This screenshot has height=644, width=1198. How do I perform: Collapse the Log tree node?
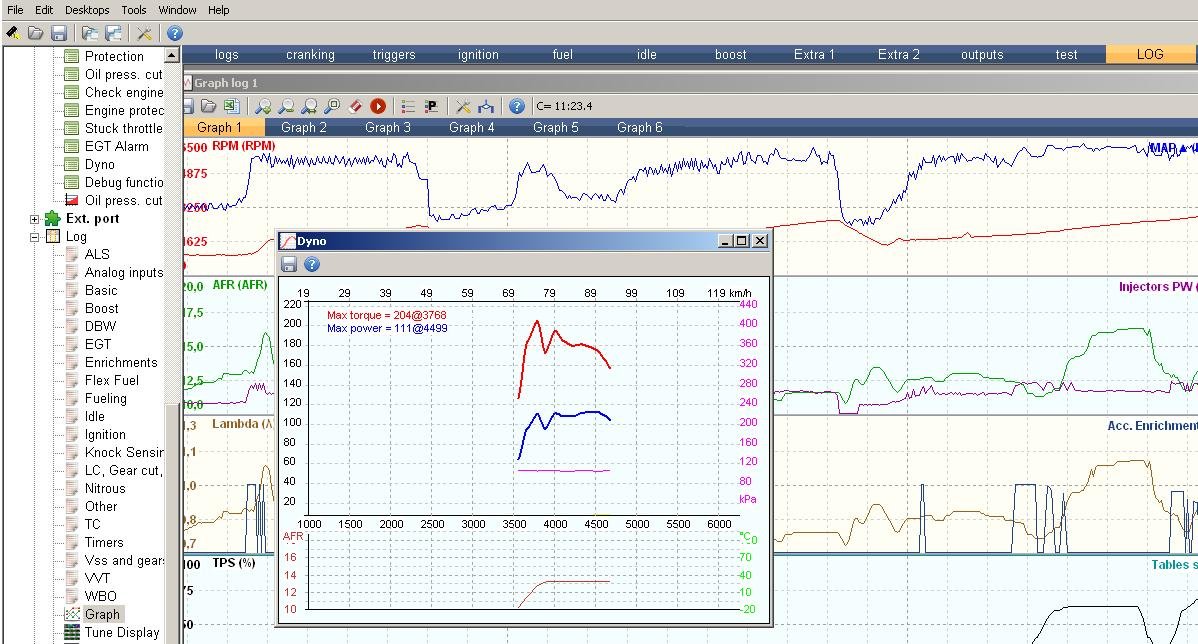click(35, 237)
